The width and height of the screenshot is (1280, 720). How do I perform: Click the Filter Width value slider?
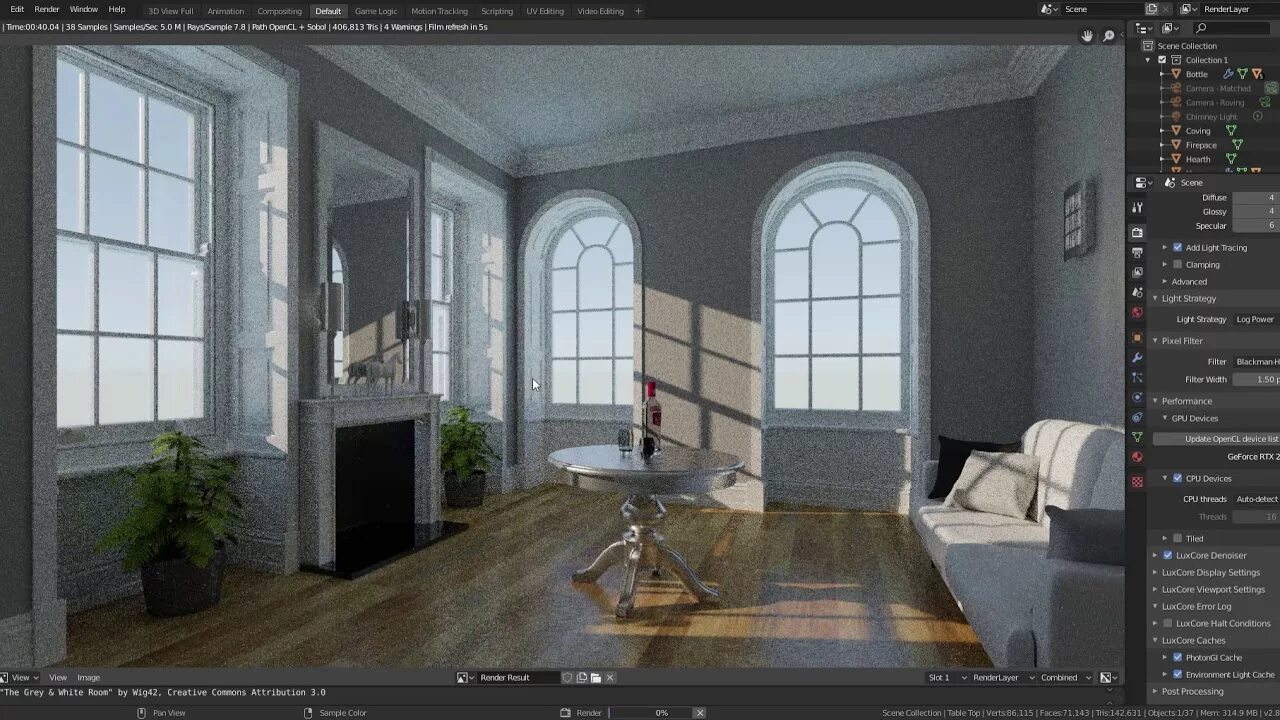(1256, 379)
